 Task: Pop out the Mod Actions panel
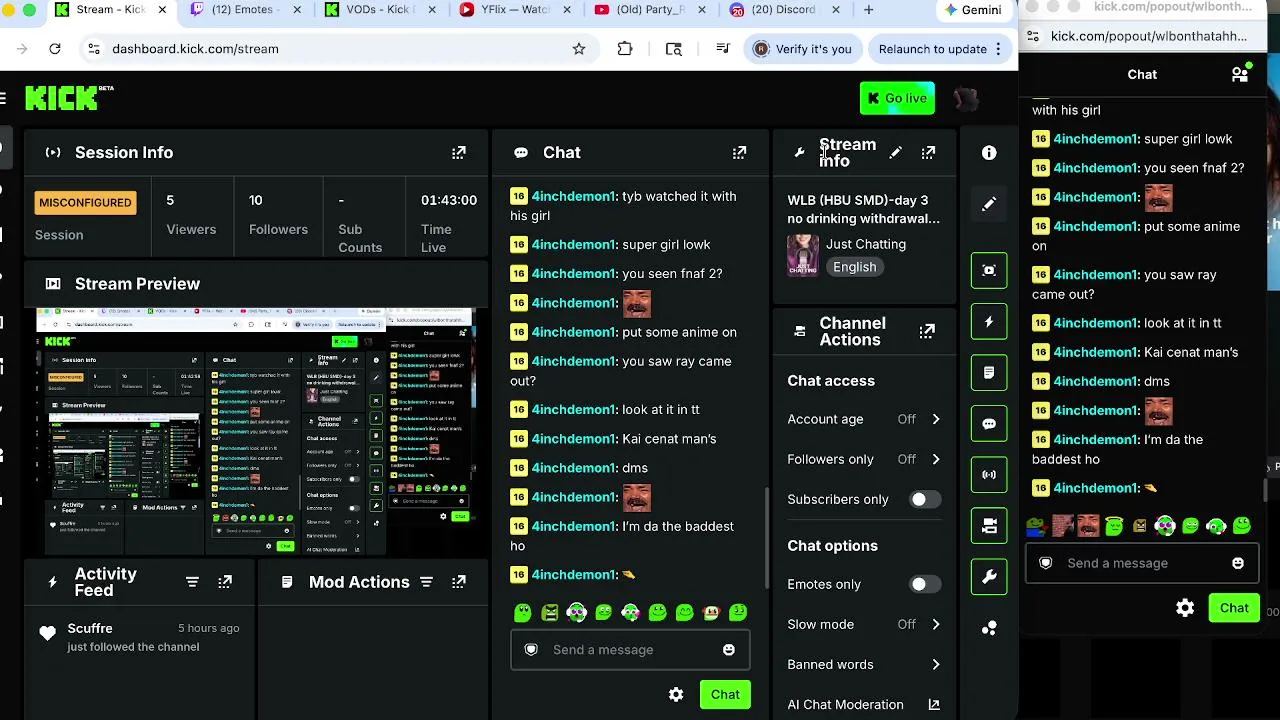click(459, 582)
